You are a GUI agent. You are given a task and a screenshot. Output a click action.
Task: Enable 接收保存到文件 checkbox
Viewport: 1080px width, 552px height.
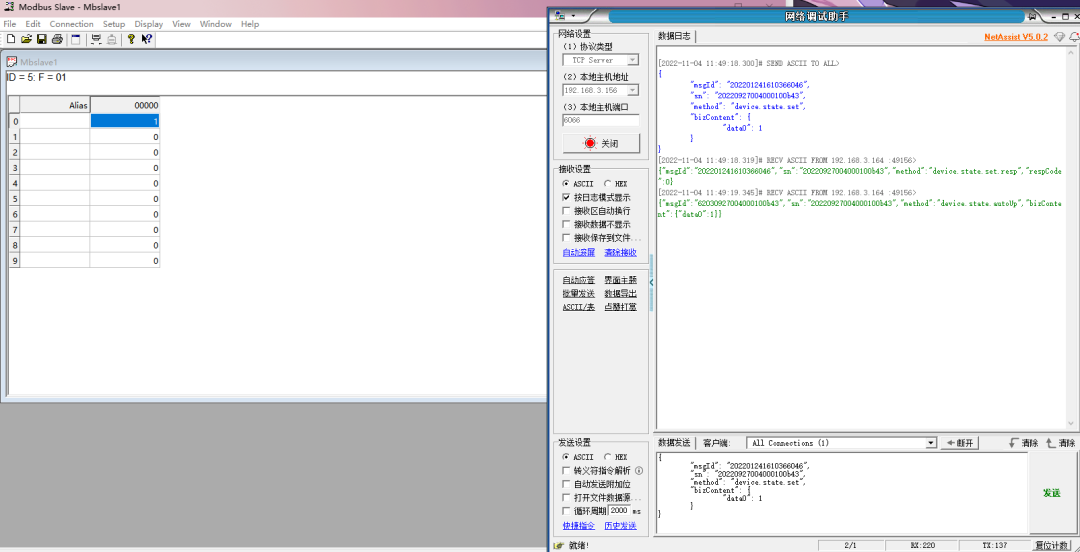tap(566, 238)
